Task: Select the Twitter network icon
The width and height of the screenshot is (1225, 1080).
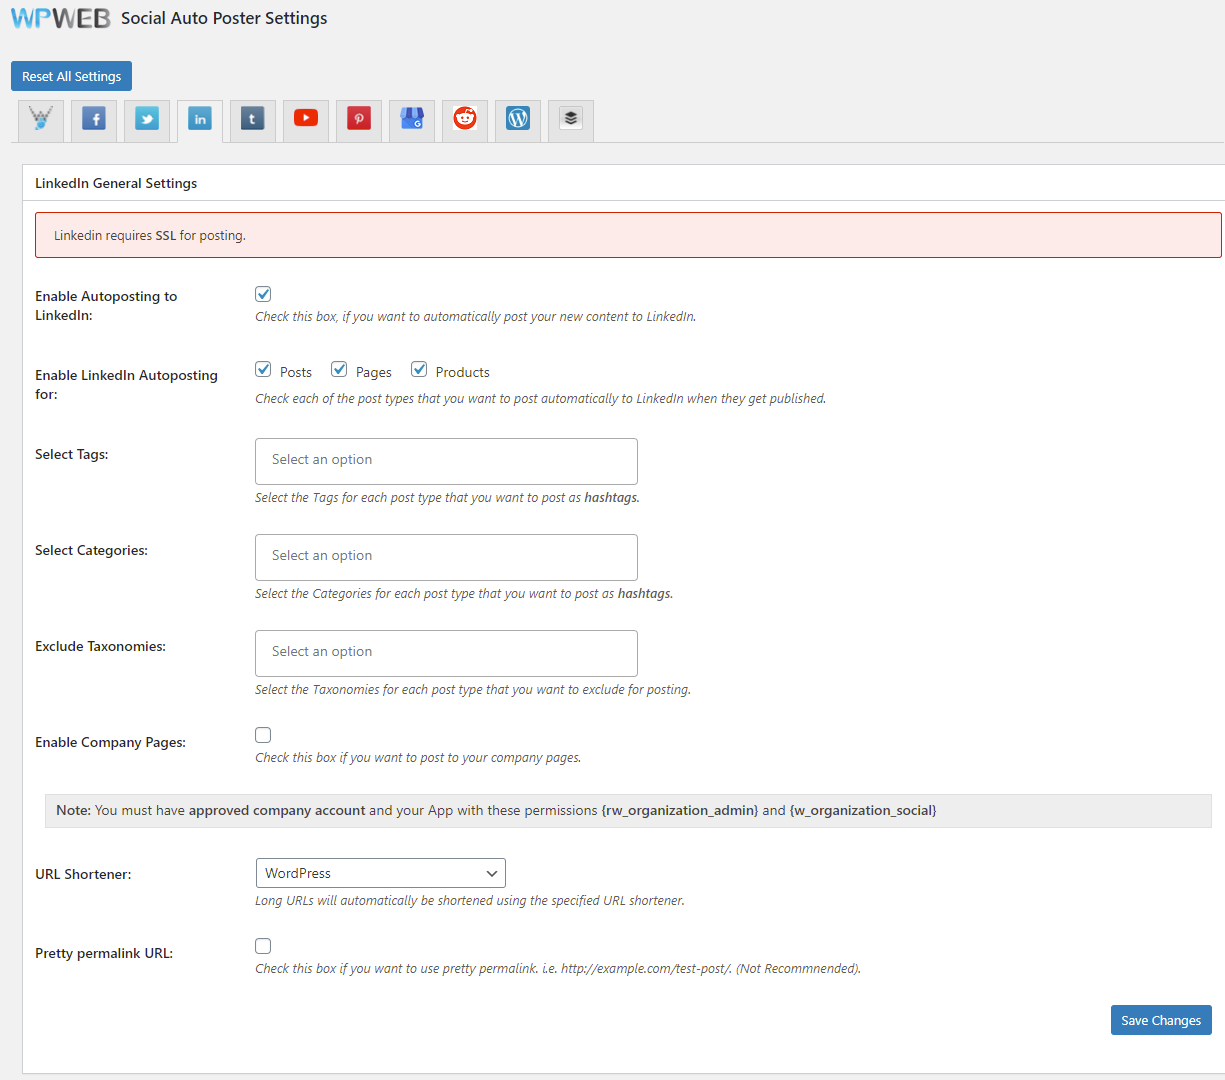Action: [146, 119]
